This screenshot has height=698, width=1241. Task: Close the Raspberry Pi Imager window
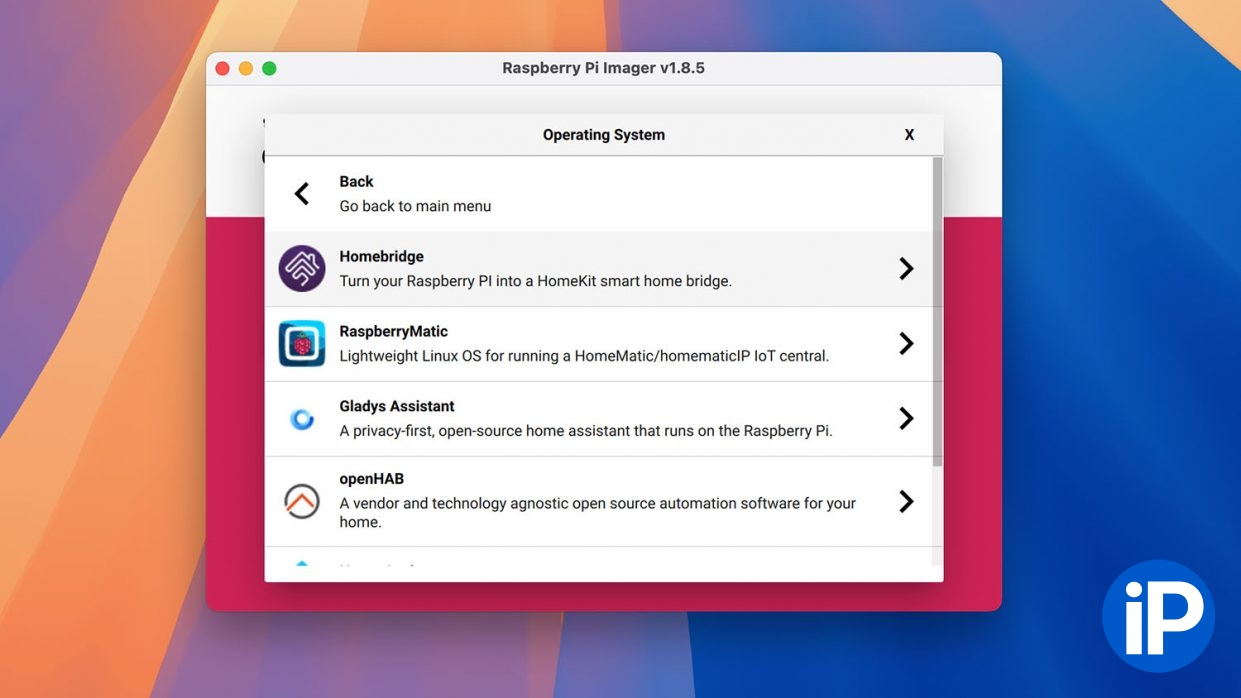click(x=222, y=69)
